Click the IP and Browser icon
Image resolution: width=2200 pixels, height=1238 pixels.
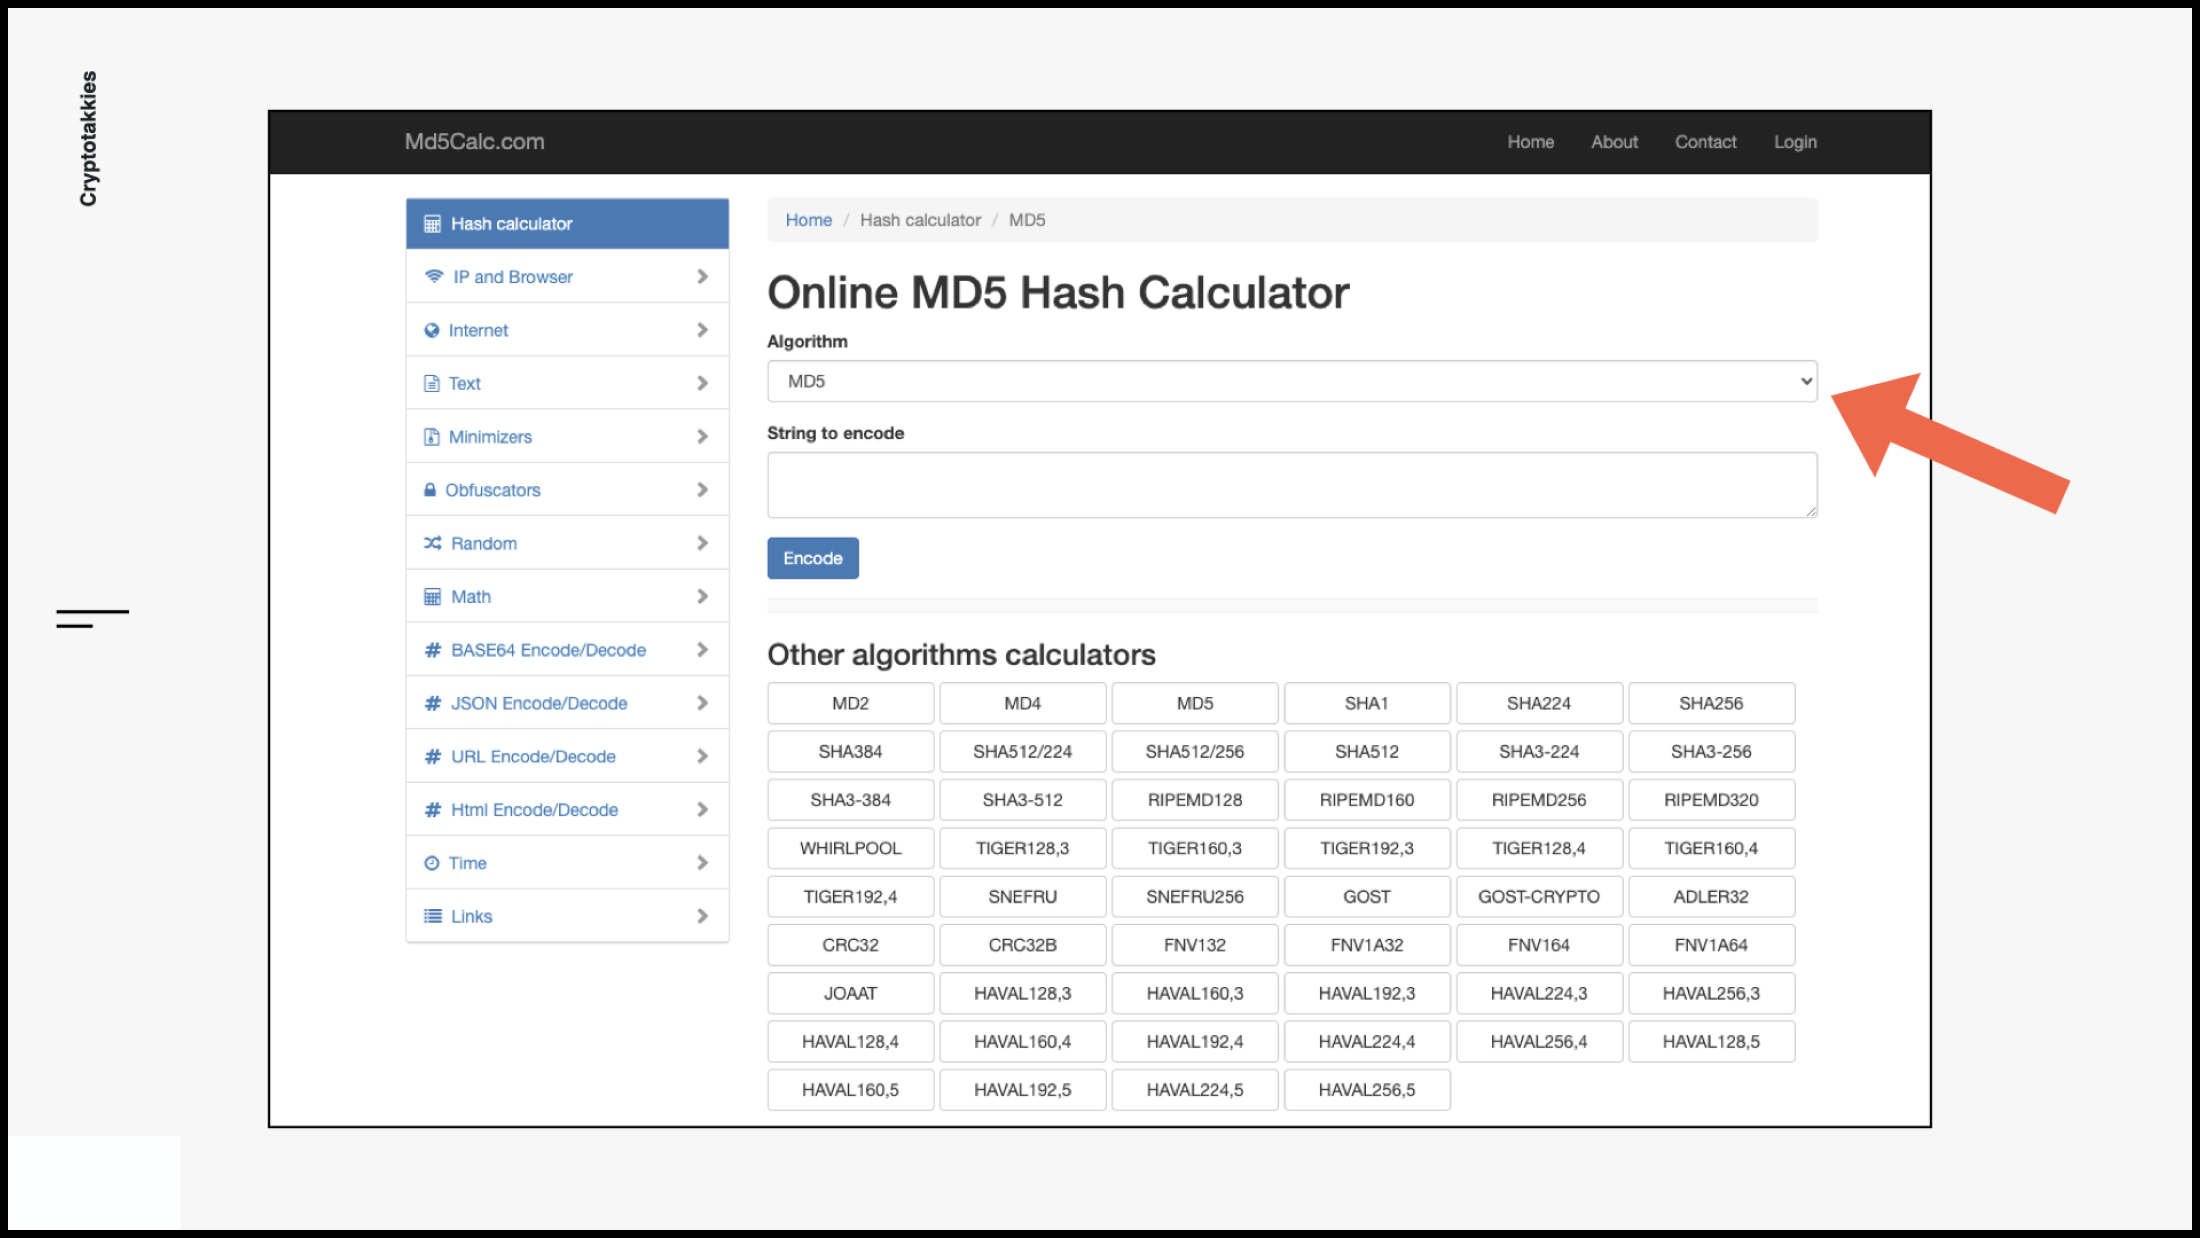tap(434, 277)
